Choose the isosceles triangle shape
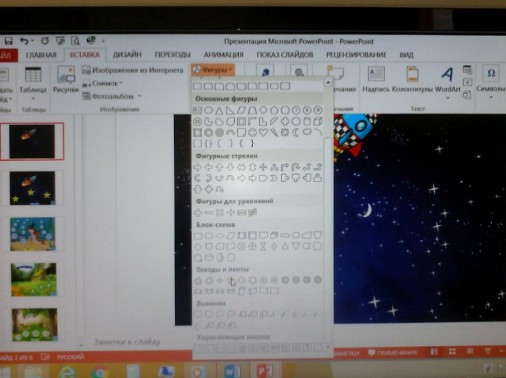 (x=219, y=110)
